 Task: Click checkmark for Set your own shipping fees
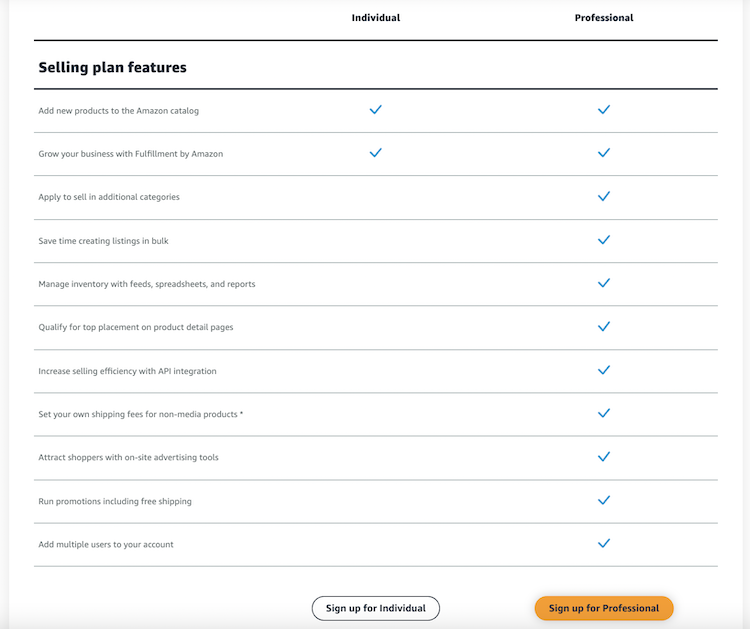(604, 413)
